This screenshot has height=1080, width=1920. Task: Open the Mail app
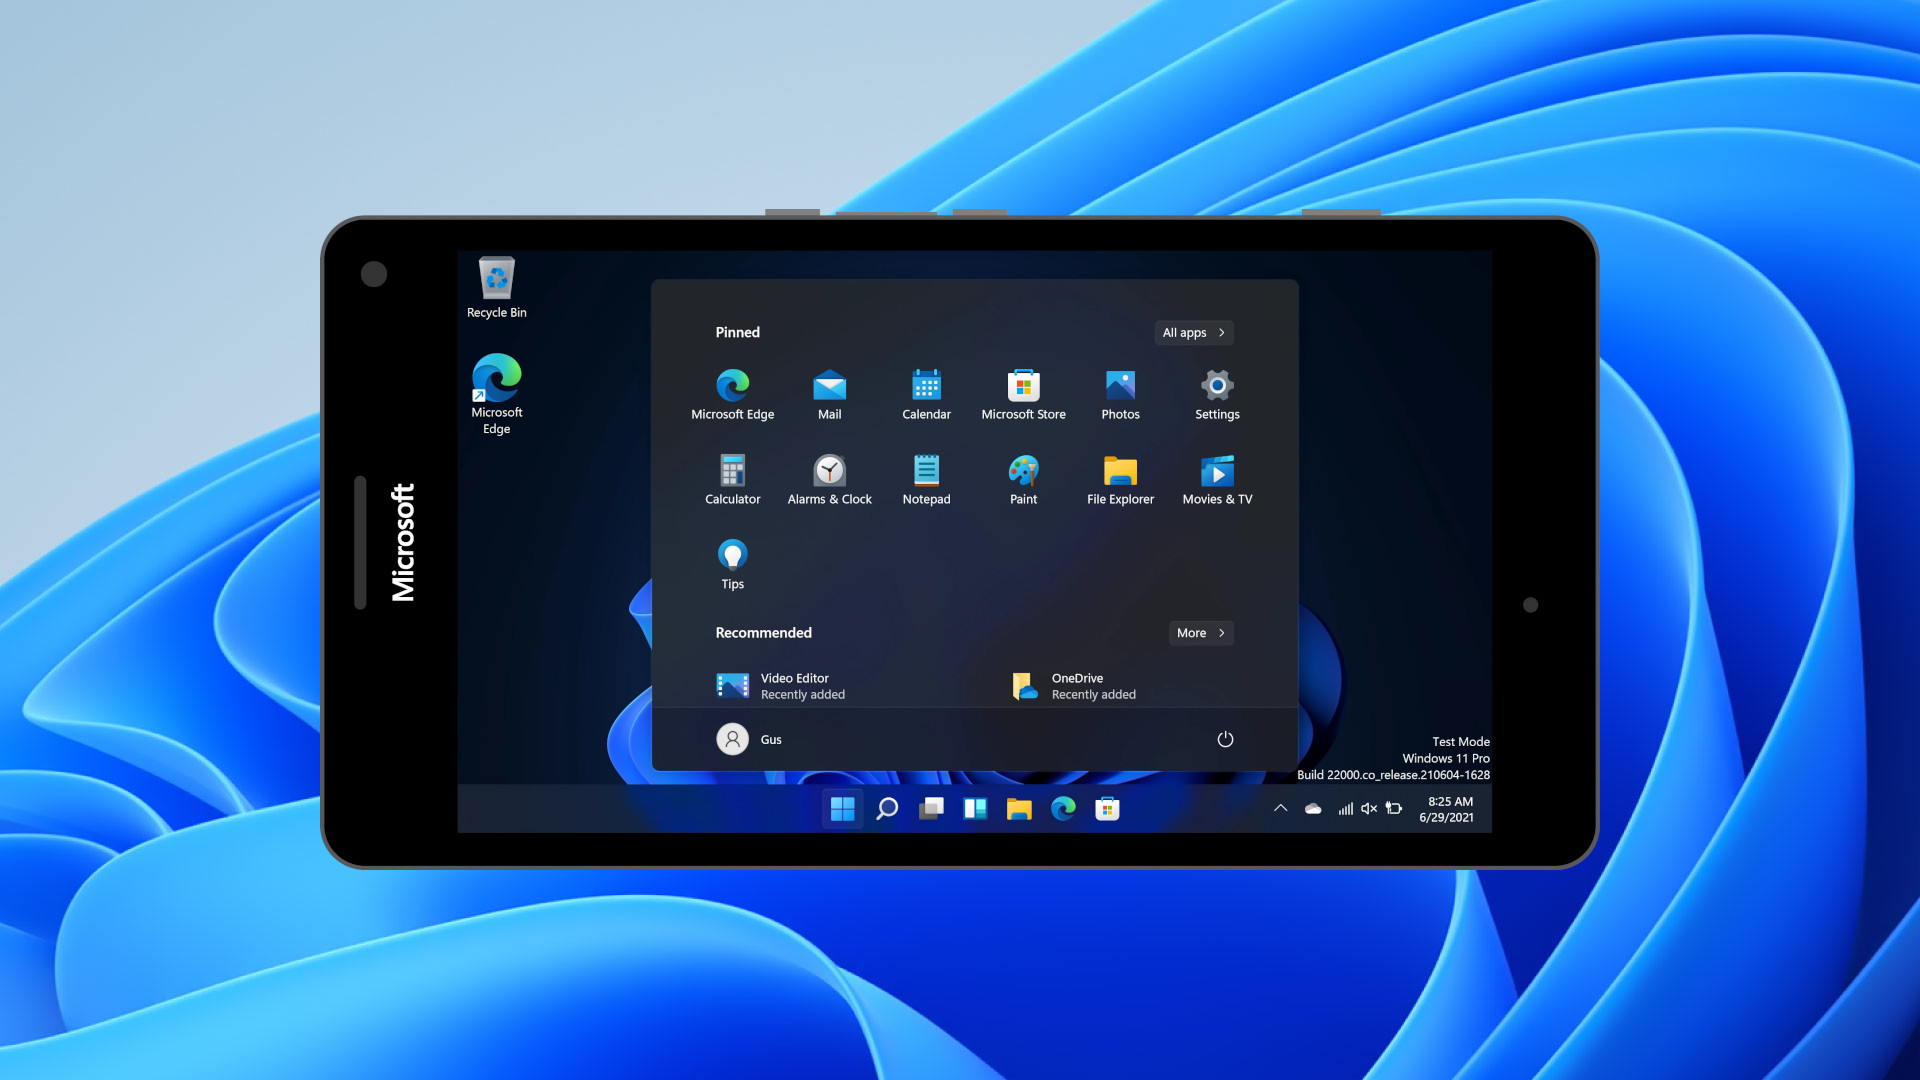coord(829,395)
